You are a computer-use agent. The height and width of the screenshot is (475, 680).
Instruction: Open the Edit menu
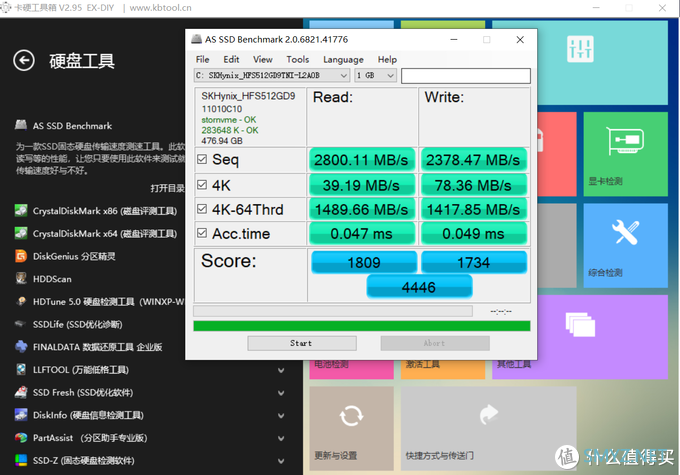click(x=231, y=59)
